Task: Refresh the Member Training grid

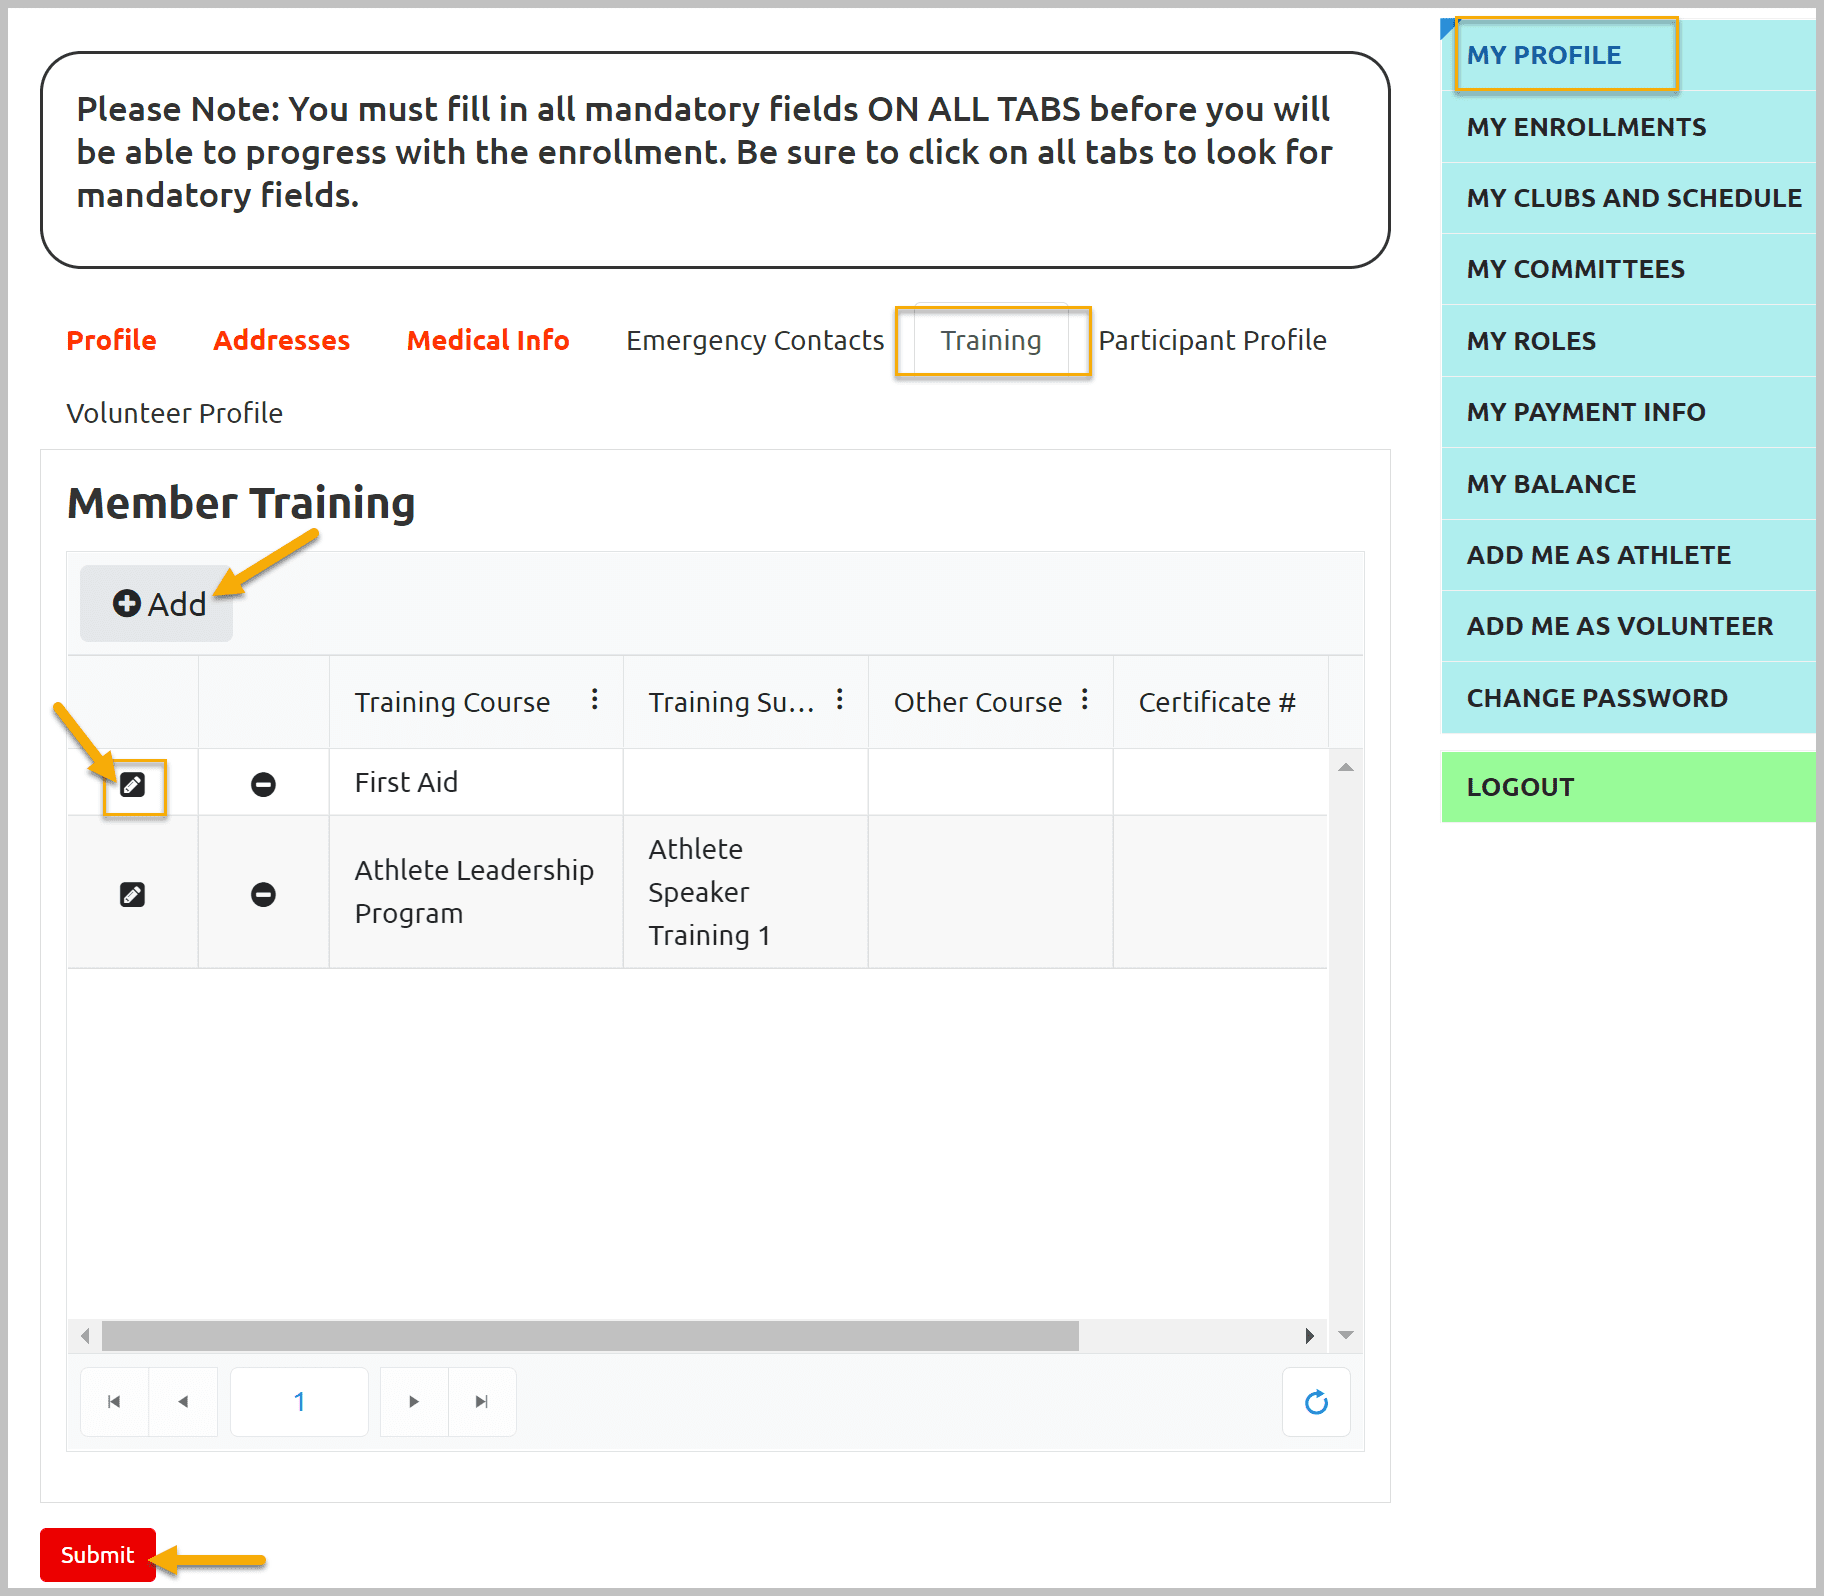Action: 1316,1402
